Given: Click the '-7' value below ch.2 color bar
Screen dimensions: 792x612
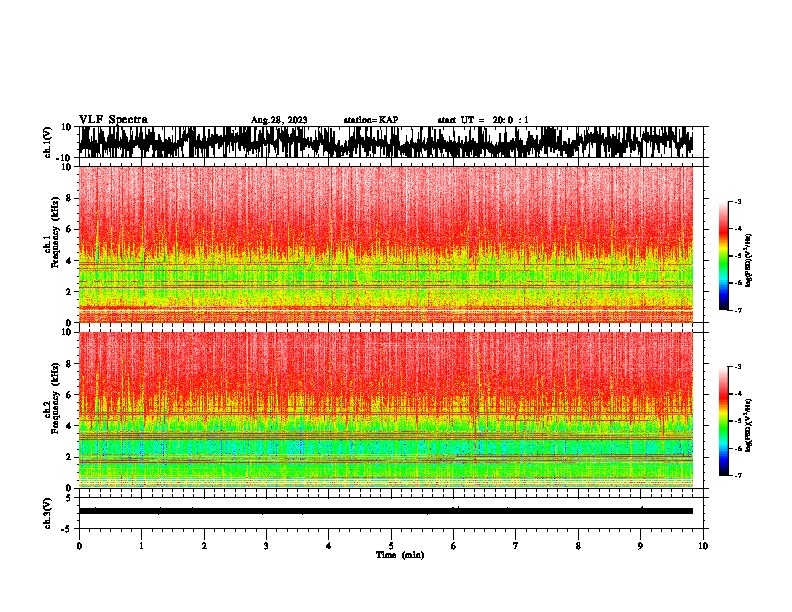Looking at the screenshot, I should [737, 475].
